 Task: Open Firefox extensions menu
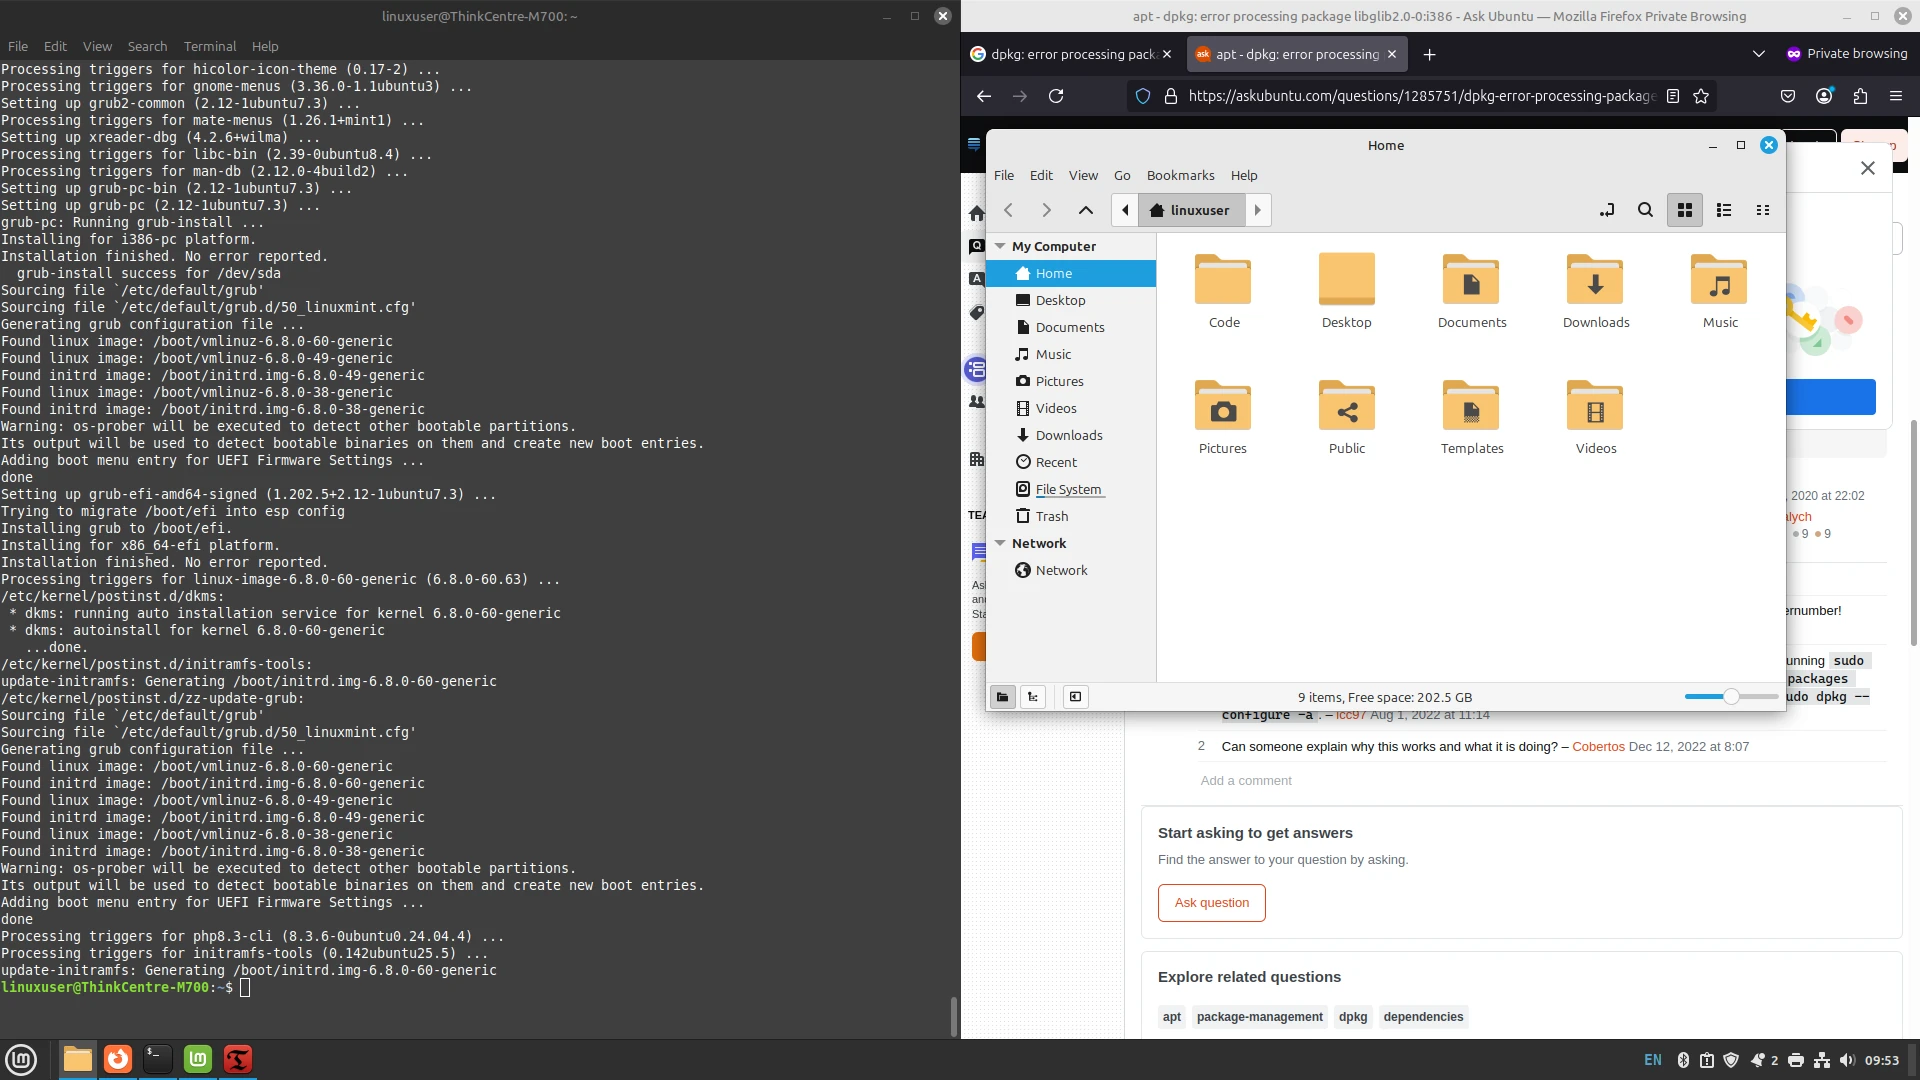[1860, 96]
